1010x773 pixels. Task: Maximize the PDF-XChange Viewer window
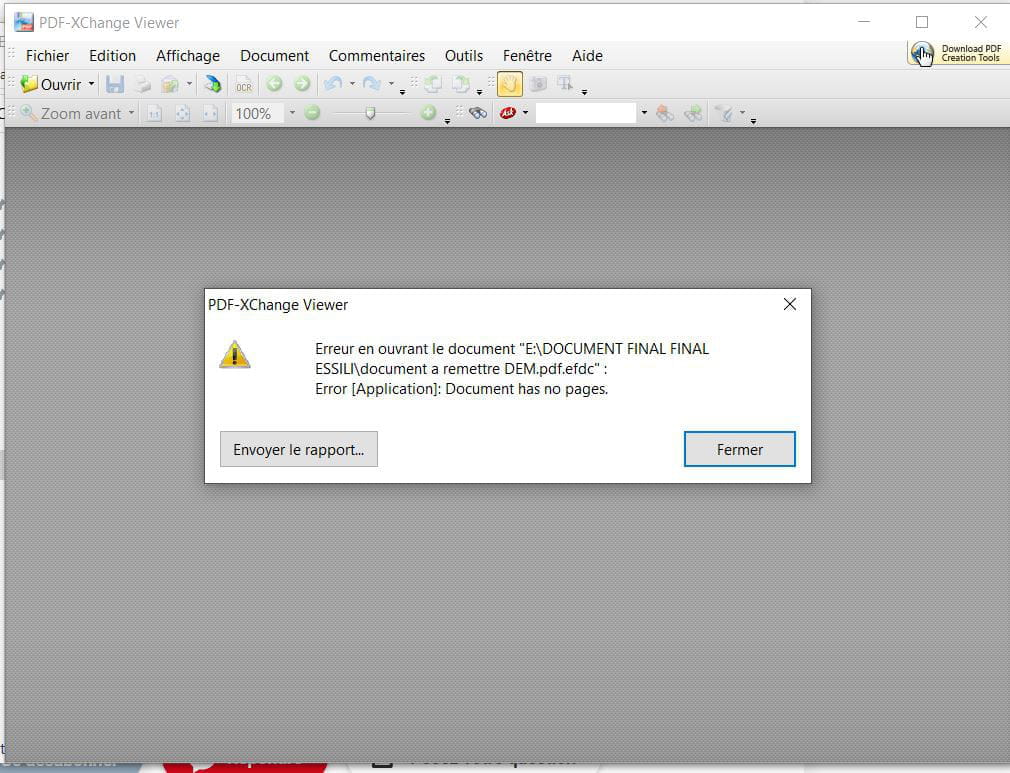pos(922,23)
